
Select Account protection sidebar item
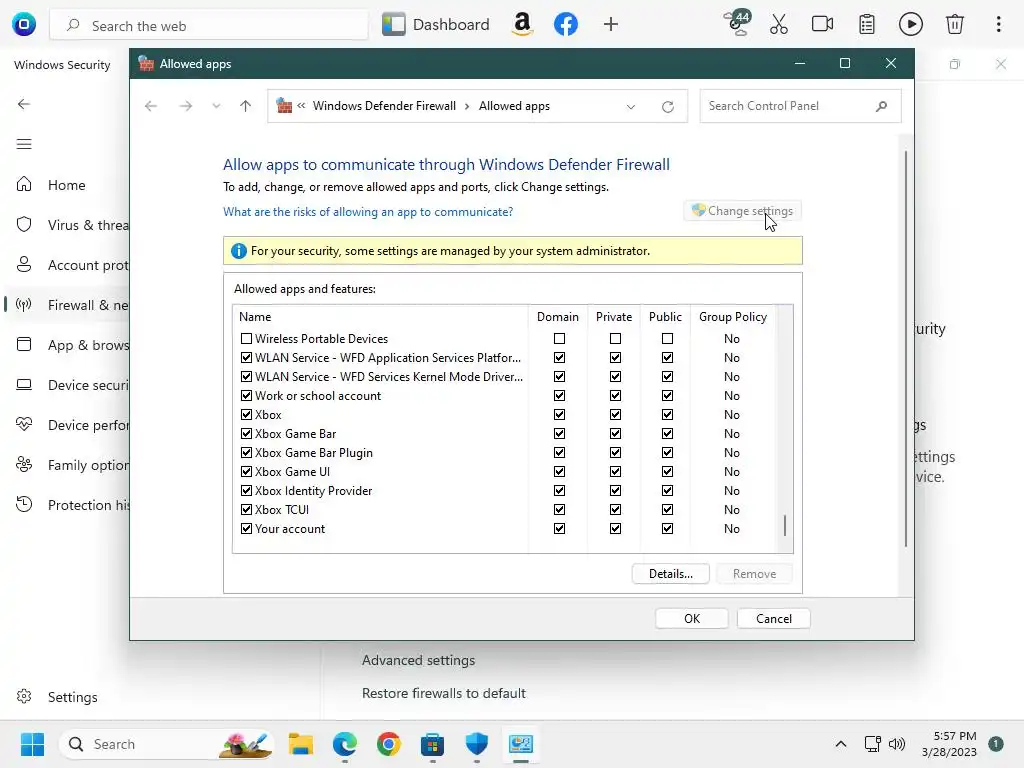[x=67, y=265]
